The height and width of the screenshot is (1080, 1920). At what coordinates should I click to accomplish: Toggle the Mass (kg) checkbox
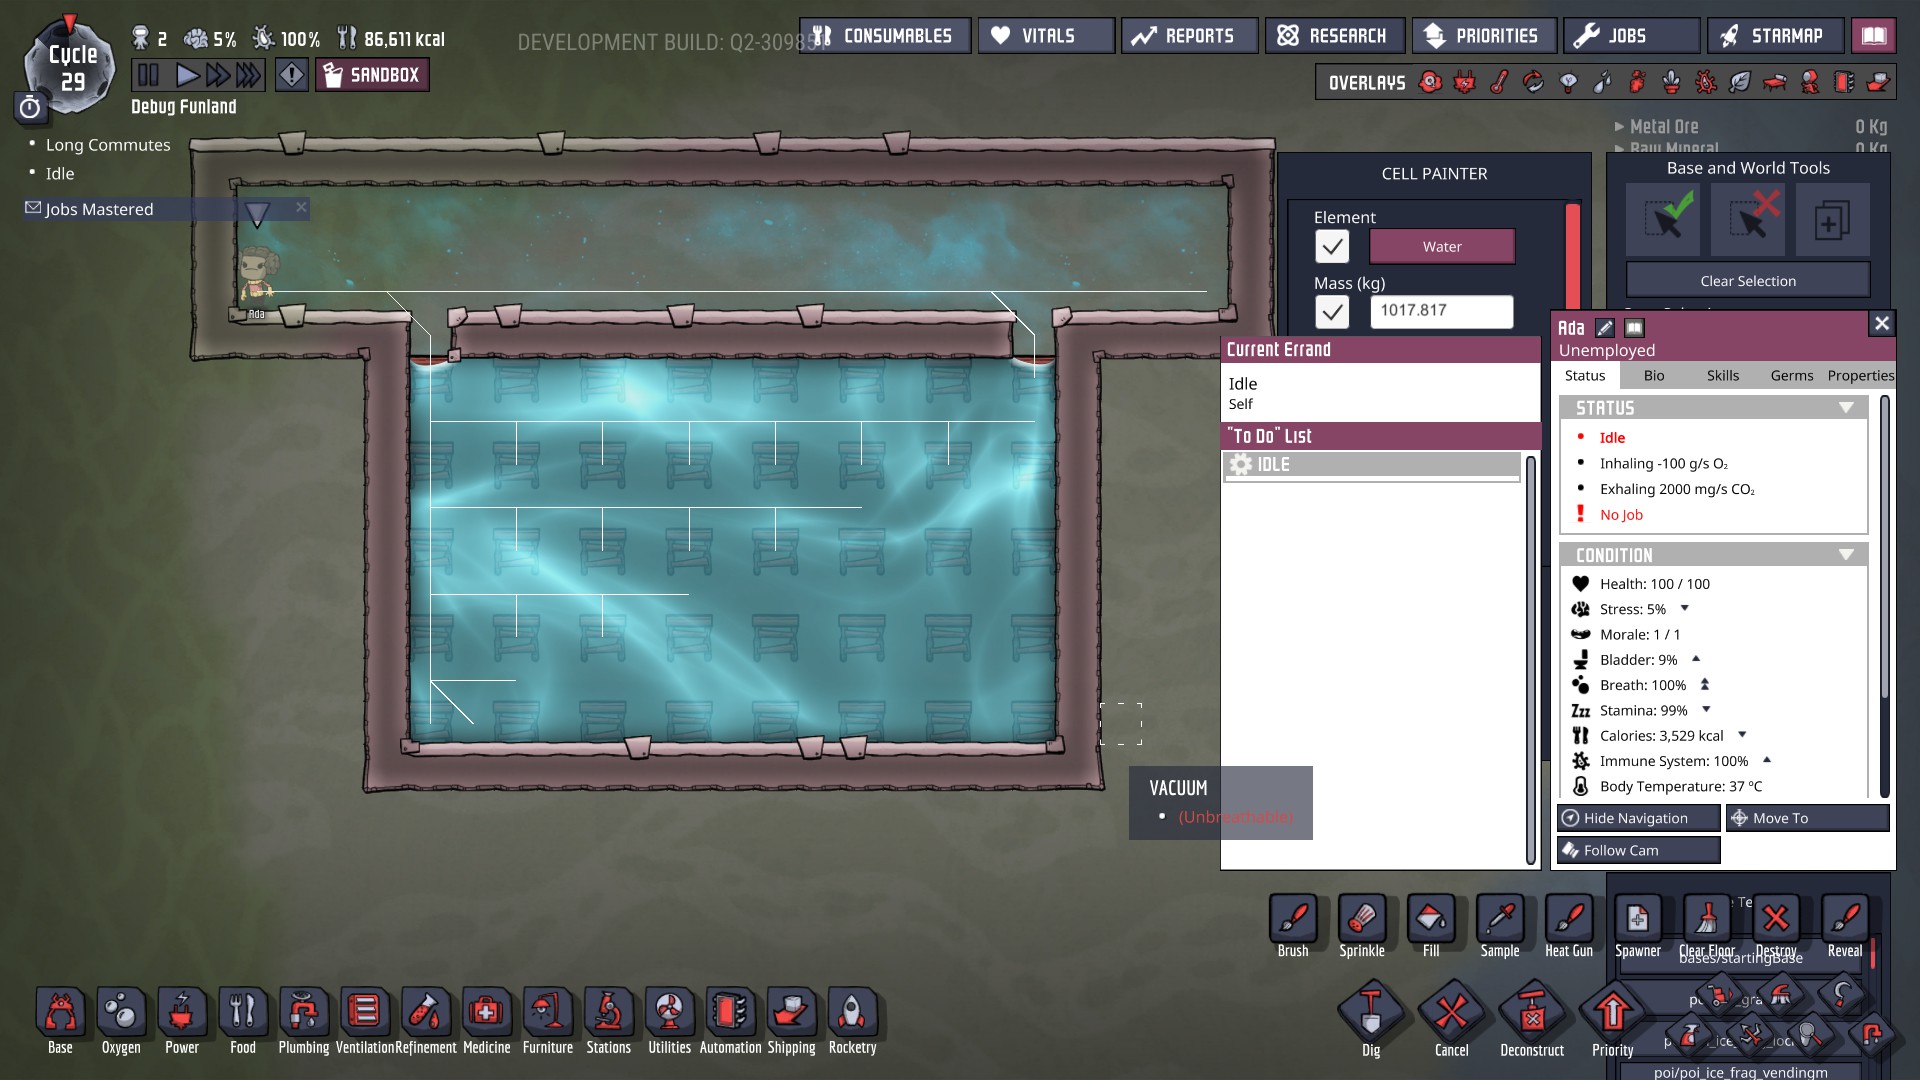tap(1332, 312)
